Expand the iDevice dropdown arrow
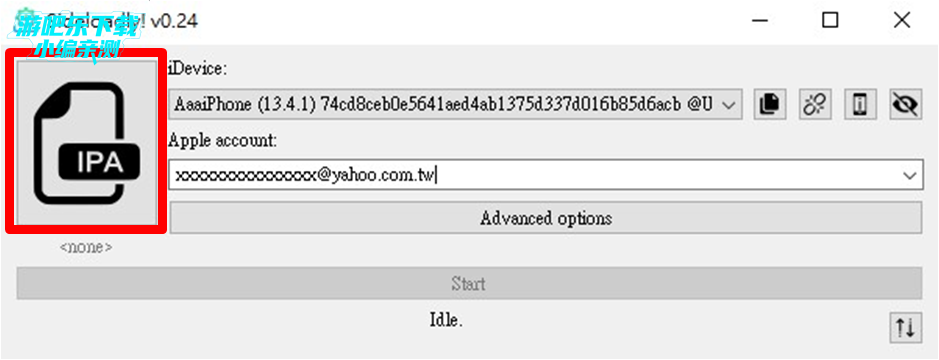Screen dimensions: 939x360 729,105
